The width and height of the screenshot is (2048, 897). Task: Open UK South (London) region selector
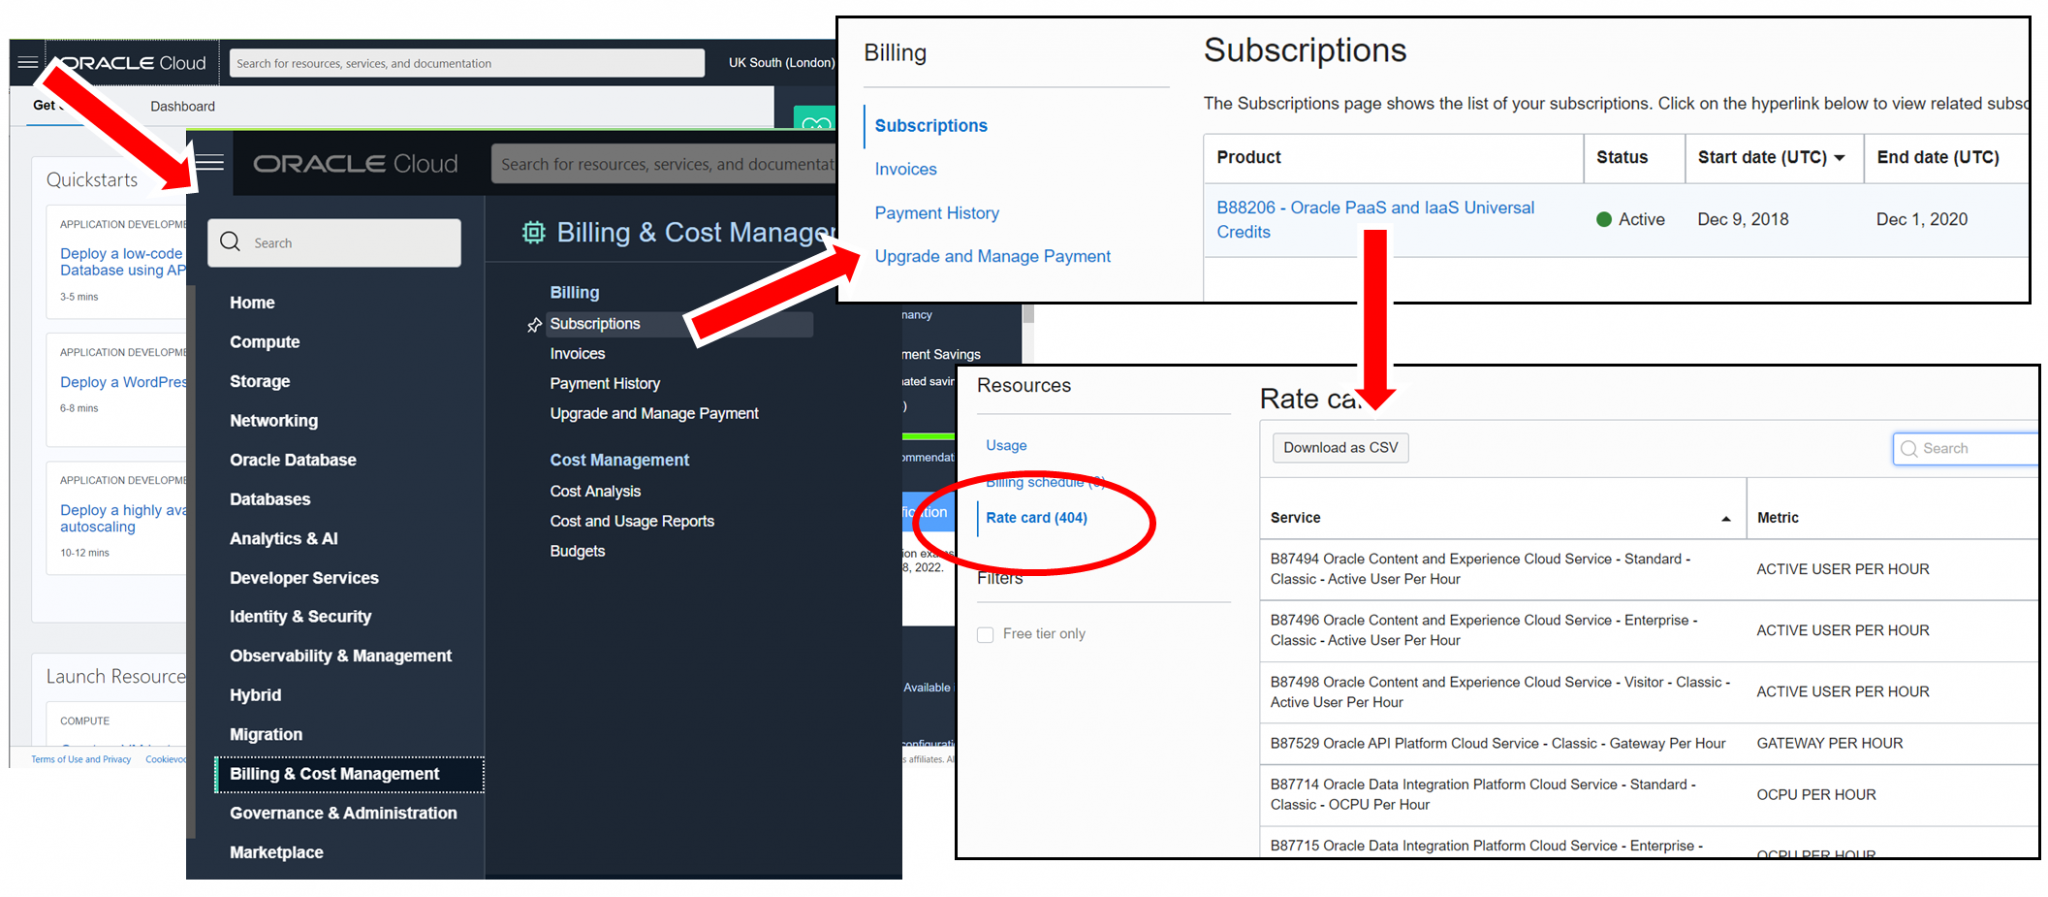tap(780, 62)
